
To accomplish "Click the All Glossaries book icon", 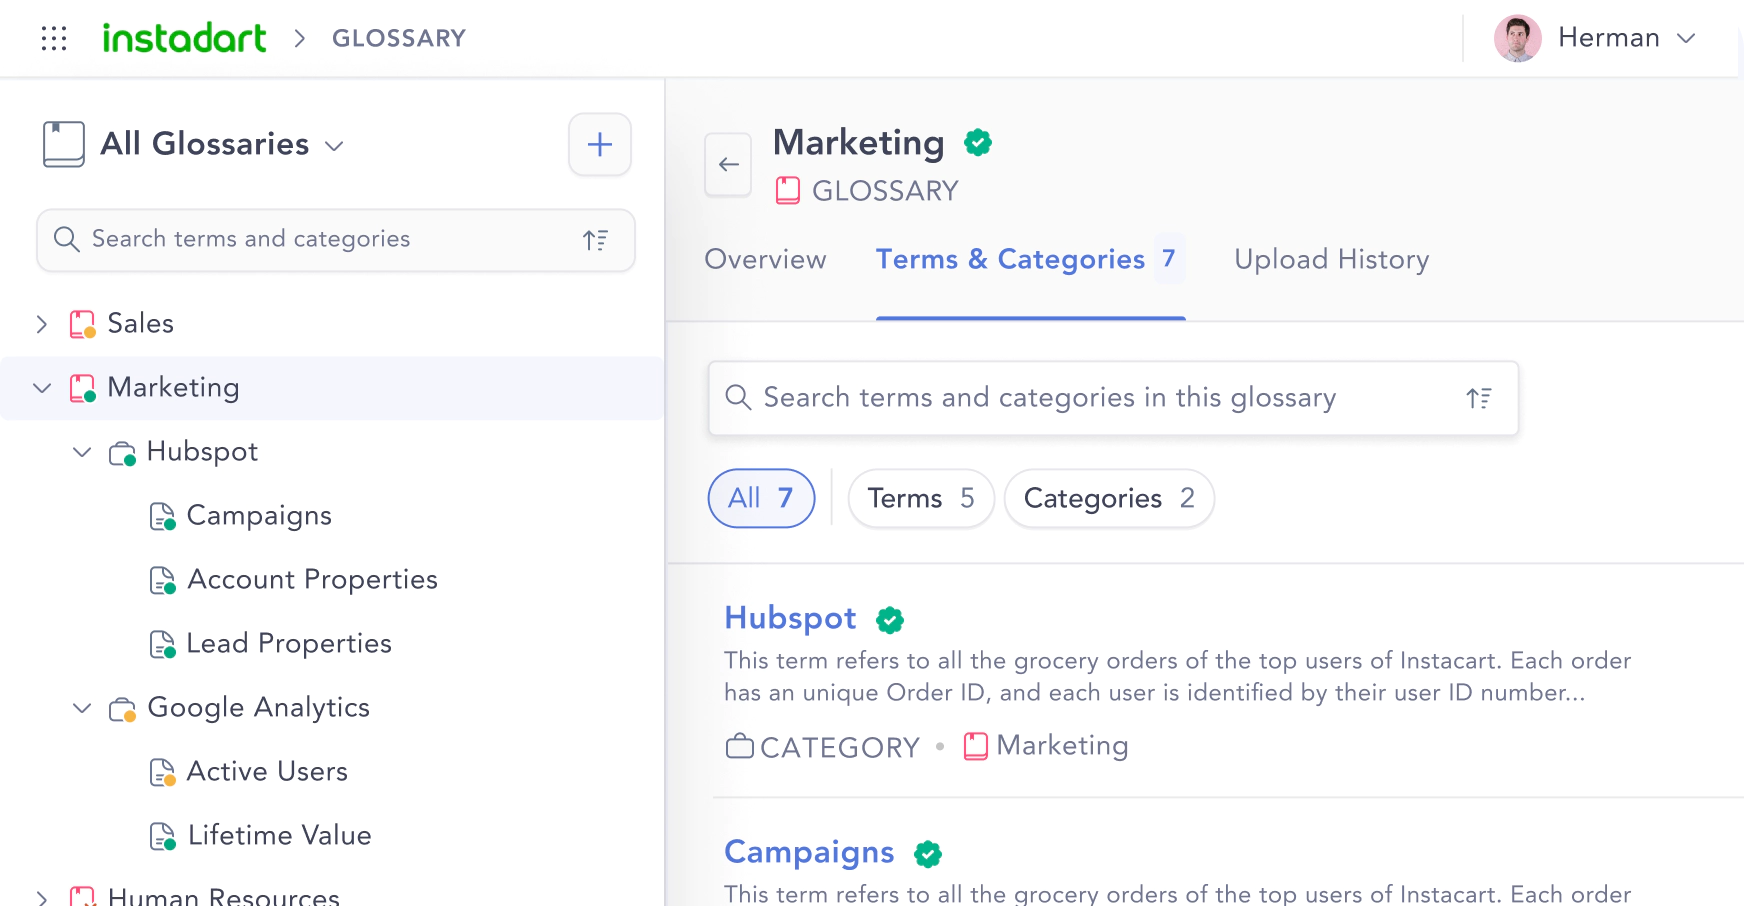I will point(64,144).
